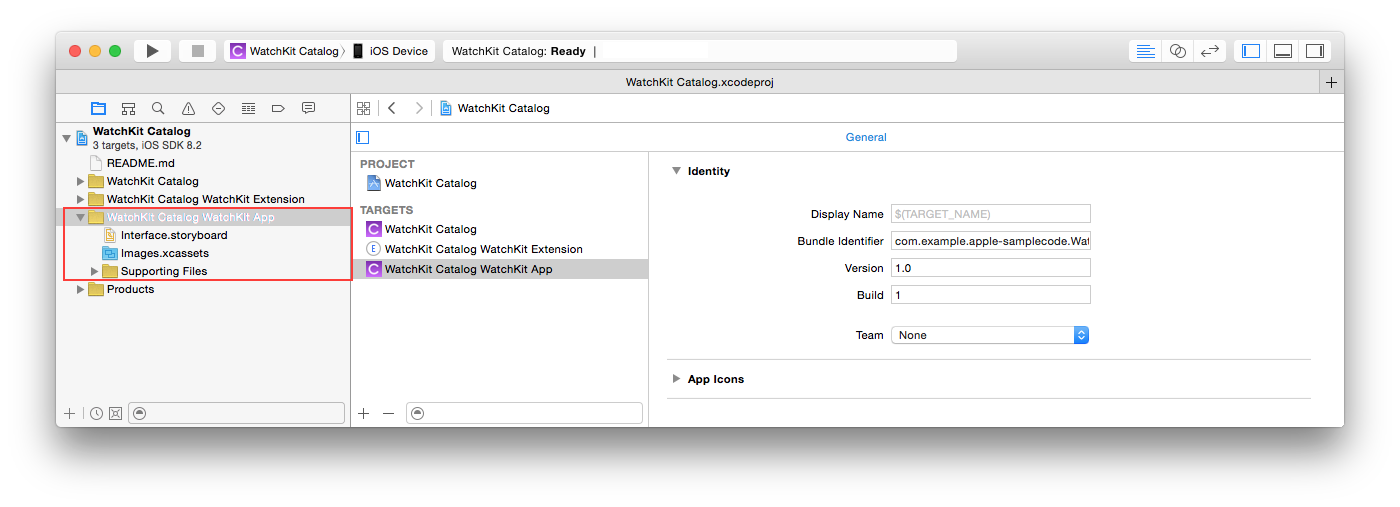Stop the running task
This screenshot has width=1400, height=507.
point(198,51)
